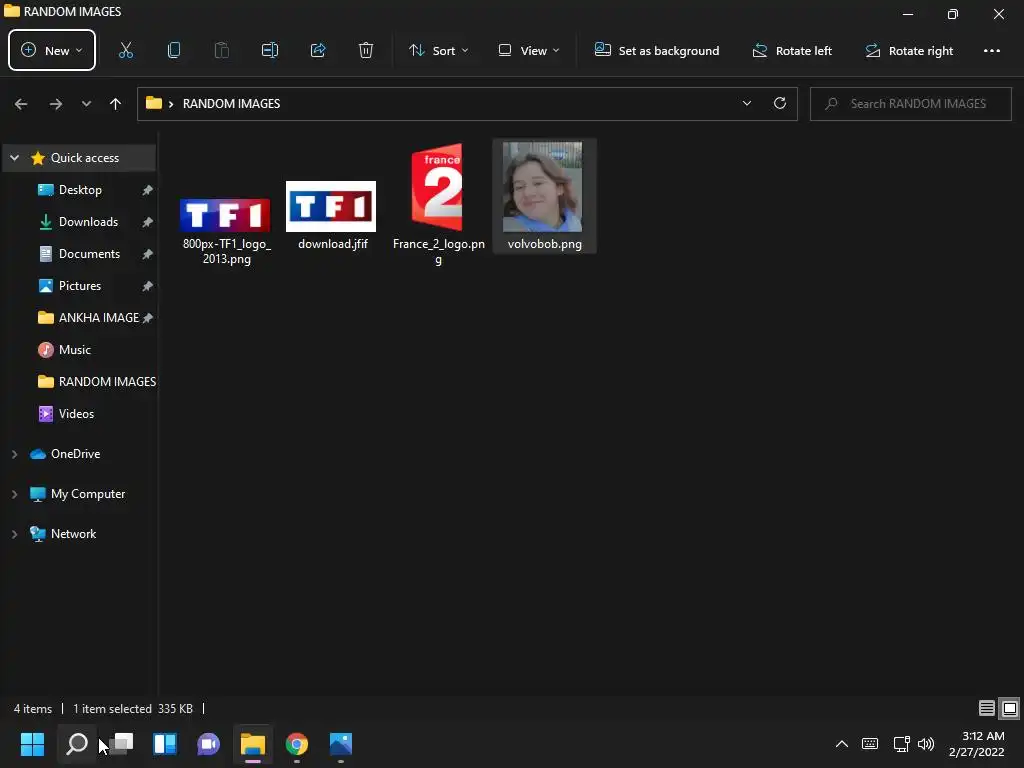Show hidden system tray icons

pyautogui.click(x=842, y=744)
